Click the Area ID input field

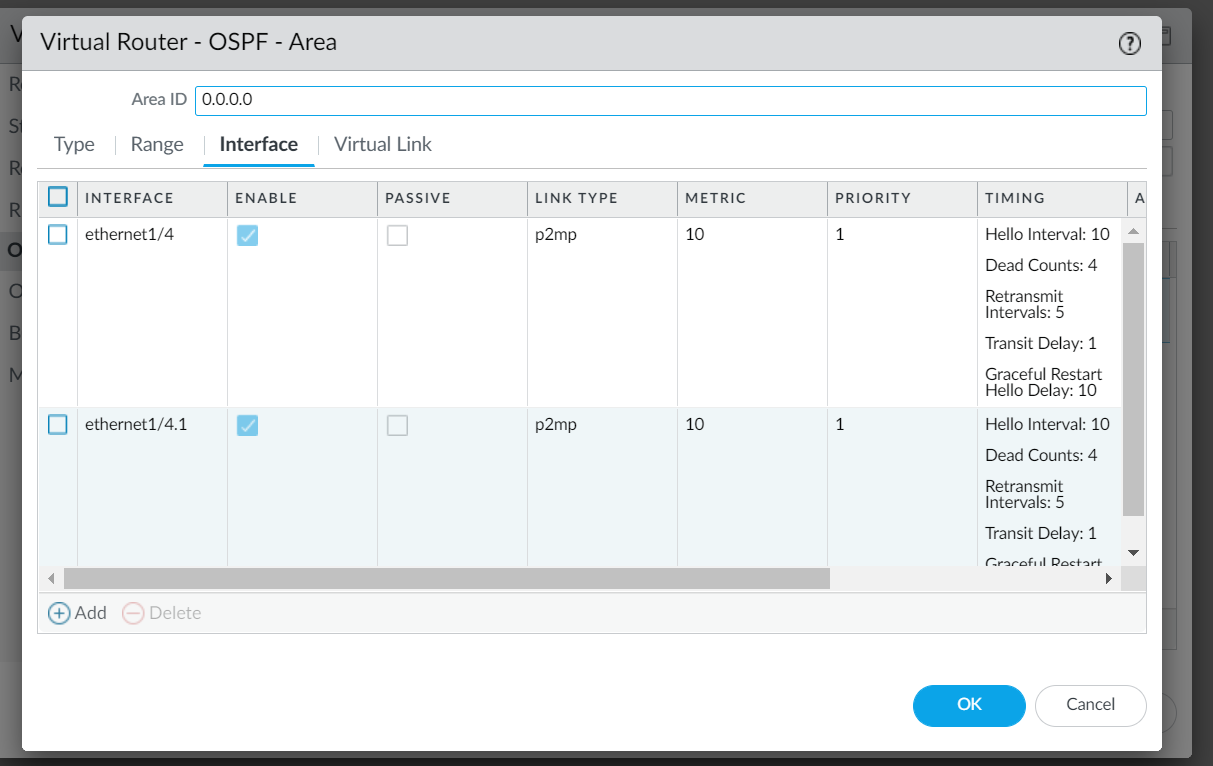pyautogui.click(x=670, y=100)
